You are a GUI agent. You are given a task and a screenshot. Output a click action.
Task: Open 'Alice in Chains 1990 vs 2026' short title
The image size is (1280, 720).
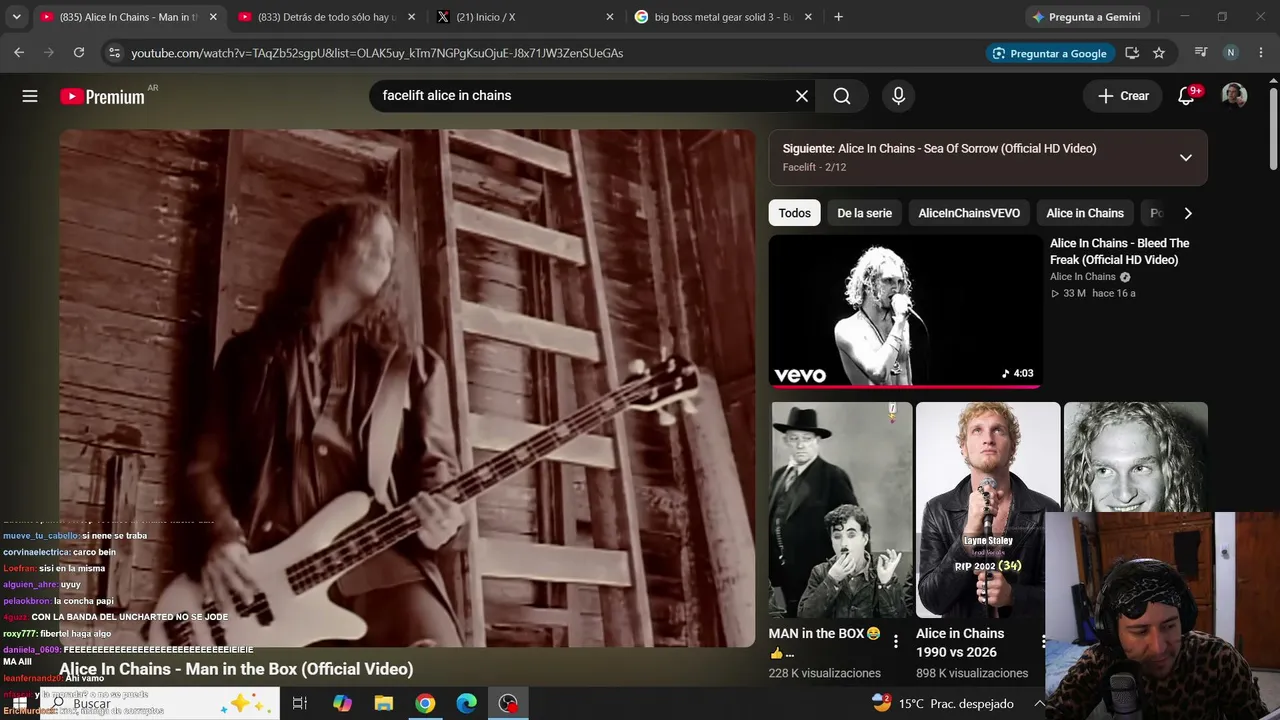[x=960, y=642]
